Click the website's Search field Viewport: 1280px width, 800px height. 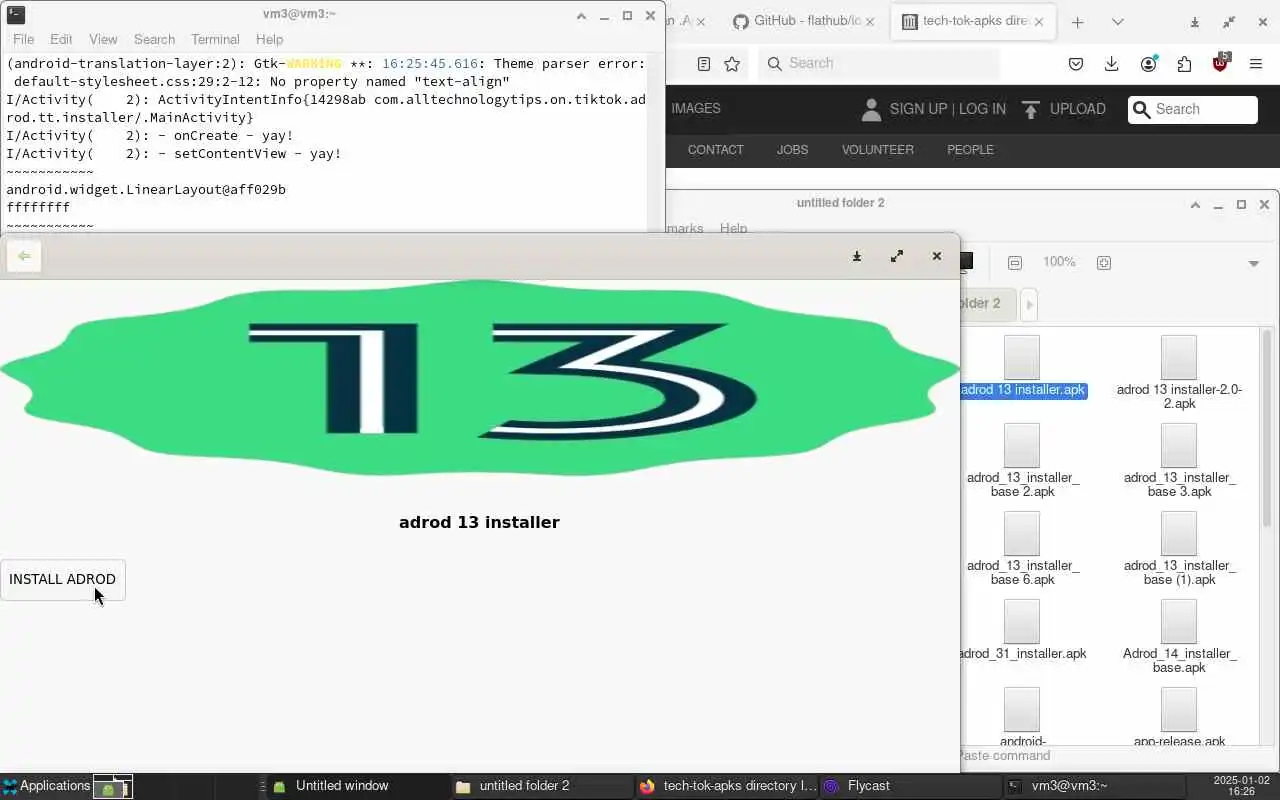coord(1193,109)
